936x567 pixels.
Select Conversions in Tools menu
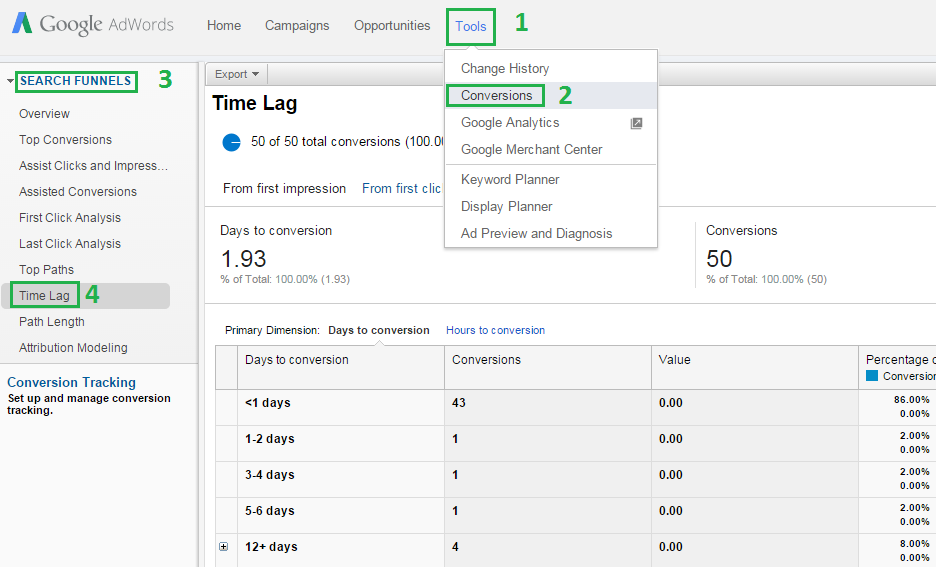496,95
